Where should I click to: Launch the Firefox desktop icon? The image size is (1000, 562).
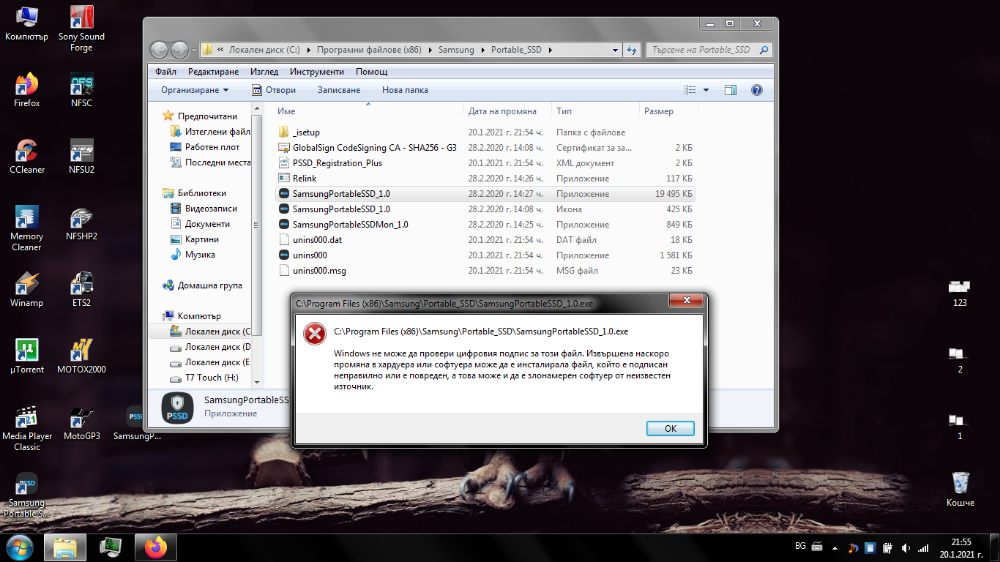[26, 90]
